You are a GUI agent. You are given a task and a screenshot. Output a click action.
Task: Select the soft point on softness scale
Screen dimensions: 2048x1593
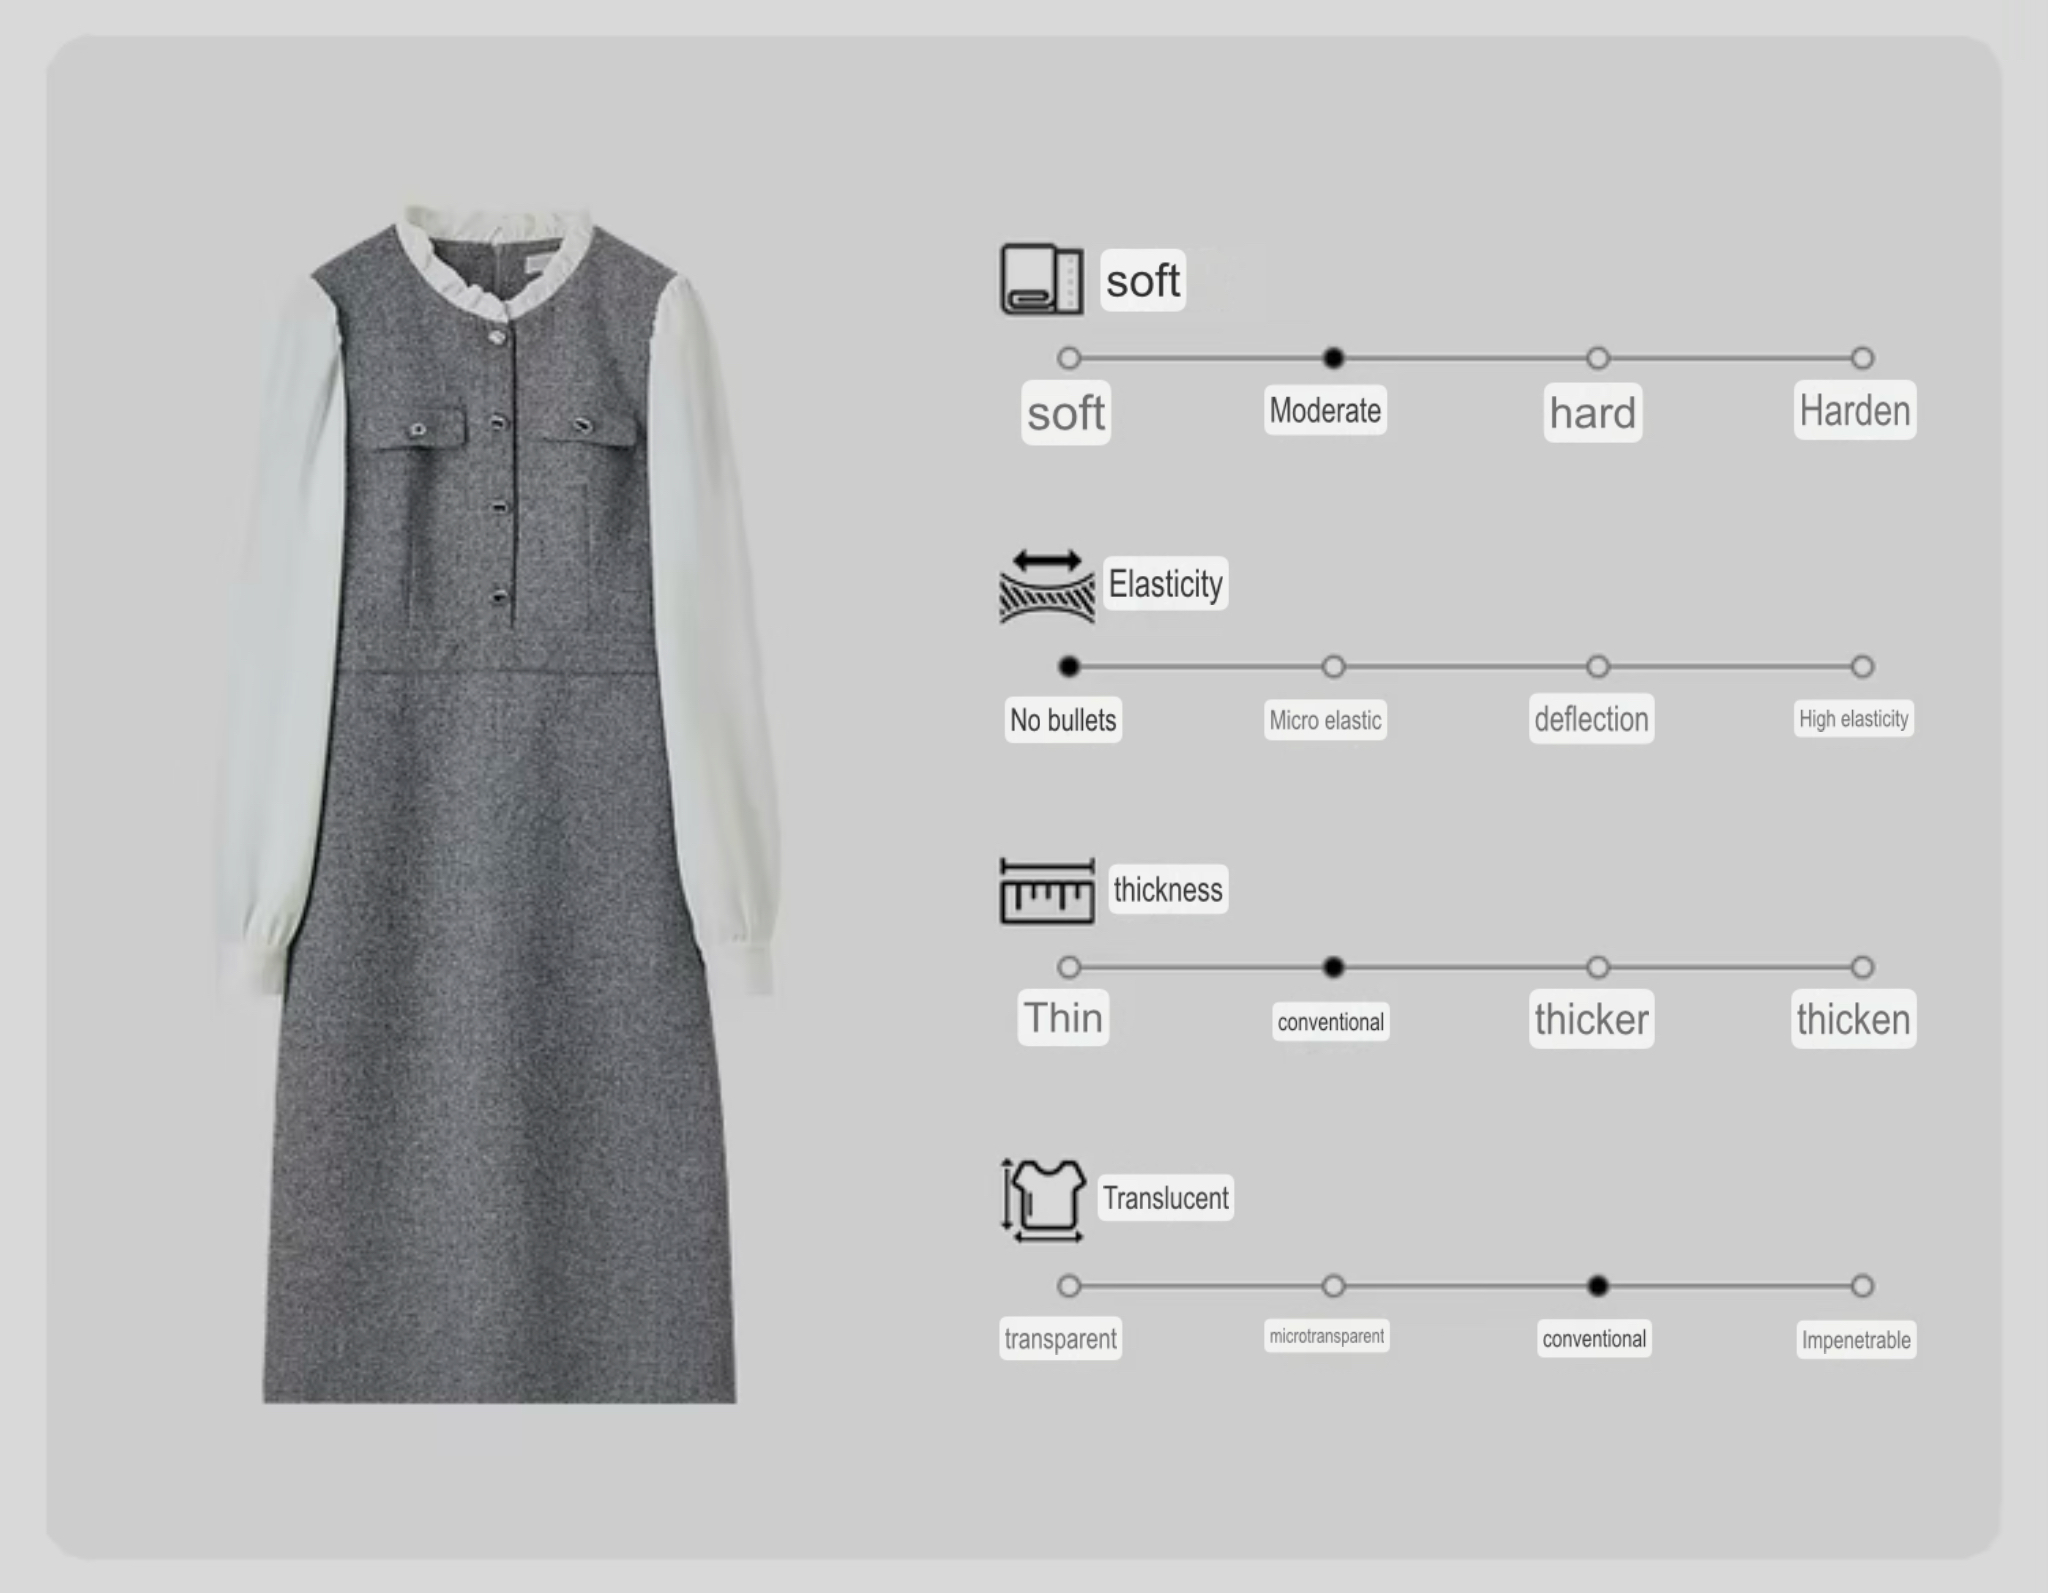[1069, 358]
